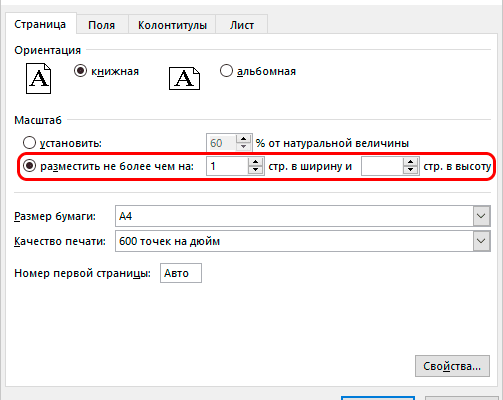Decrease the scale percentage spinner
Image resolution: width=503 pixels, height=400 pixels.
click(243, 147)
